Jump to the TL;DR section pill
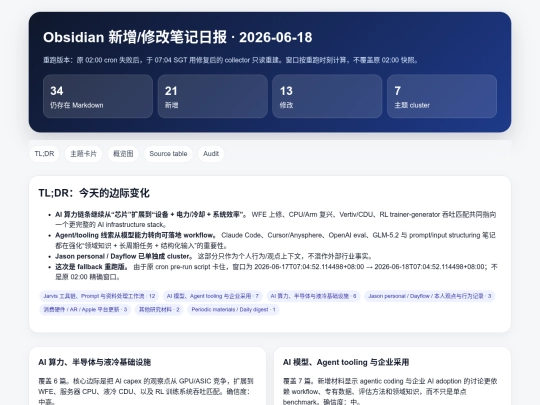 [44, 154]
